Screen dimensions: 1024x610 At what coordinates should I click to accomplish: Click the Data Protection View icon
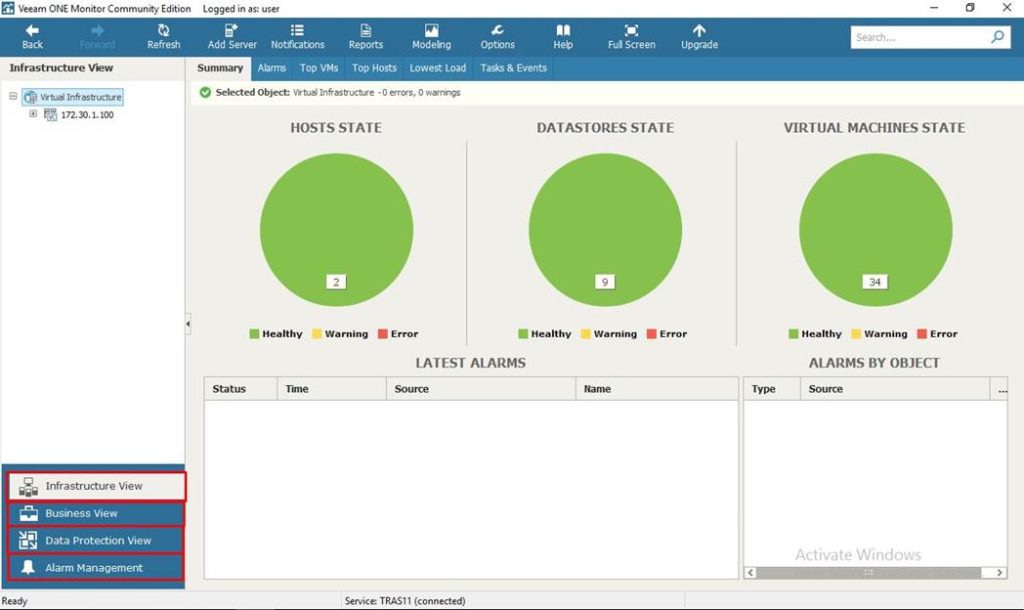click(28, 540)
